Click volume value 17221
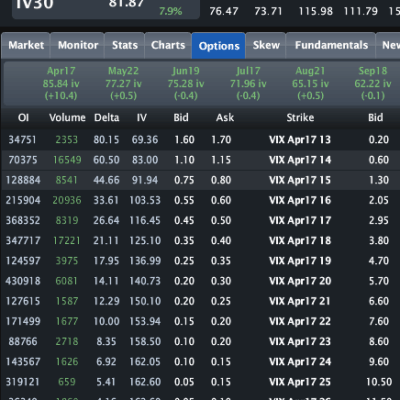 (x=67, y=241)
